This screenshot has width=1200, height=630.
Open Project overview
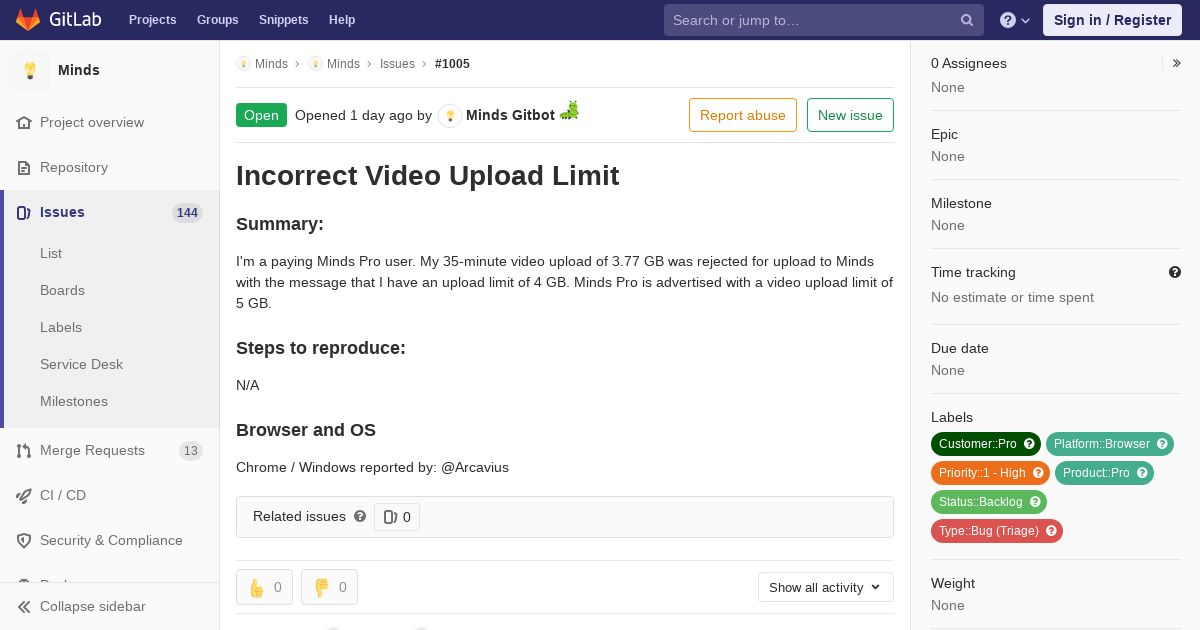pyautogui.click(x=92, y=122)
